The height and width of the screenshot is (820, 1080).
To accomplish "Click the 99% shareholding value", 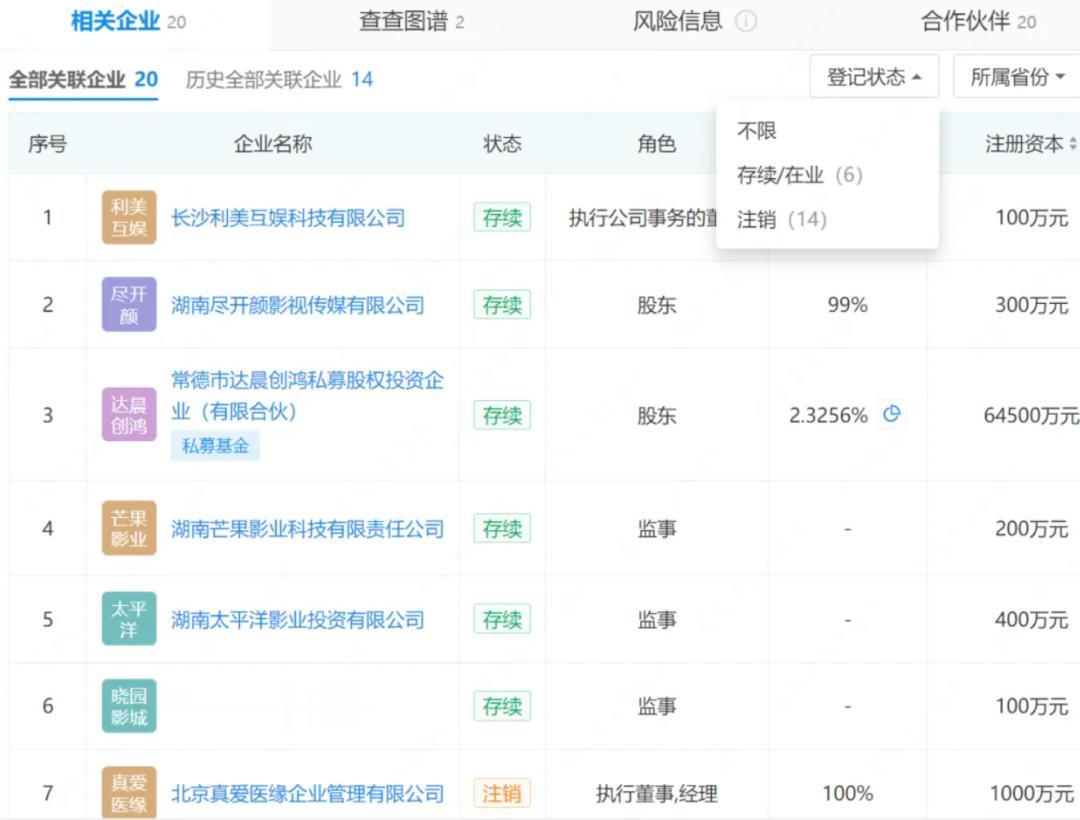I will pyautogui.click(x=847, y=305).
